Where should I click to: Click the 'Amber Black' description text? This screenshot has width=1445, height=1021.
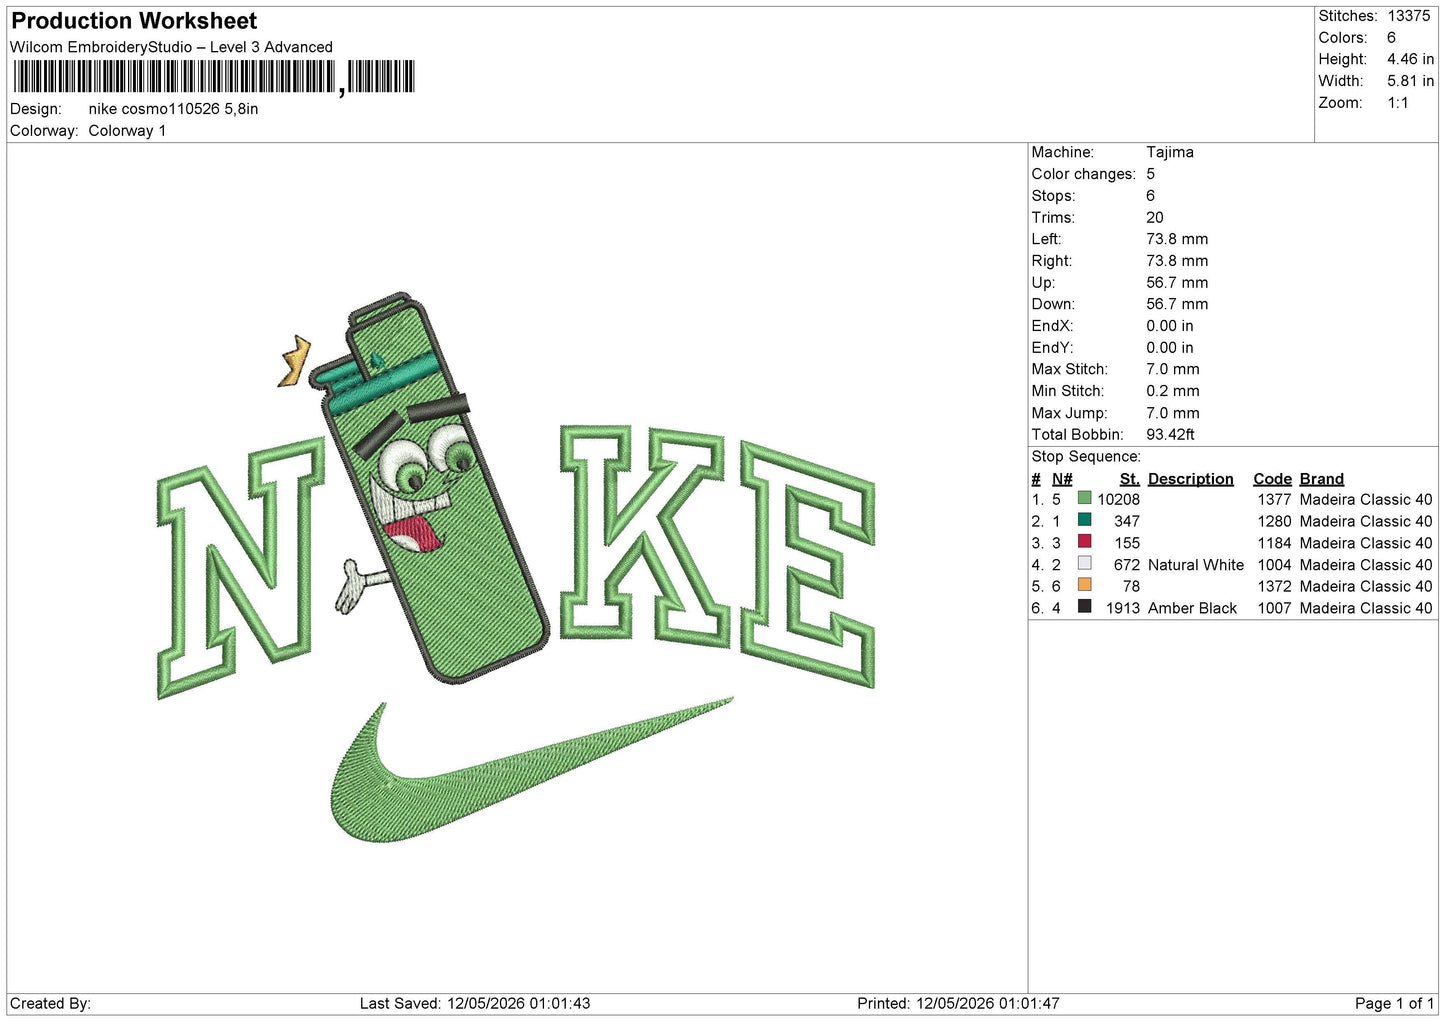coord(1192,609)
